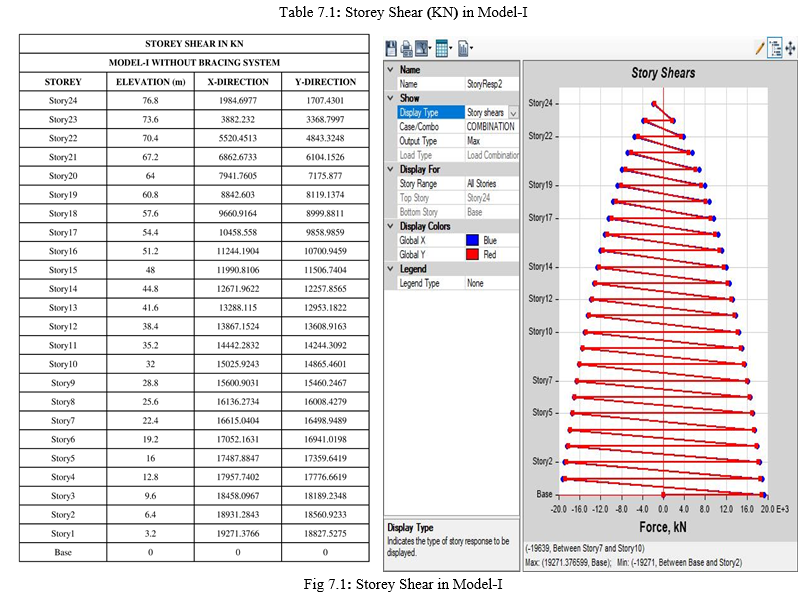This screenshot has height=597, width=809.
Task: Click the 18827.5275 table cell
Action: (325, 534)
